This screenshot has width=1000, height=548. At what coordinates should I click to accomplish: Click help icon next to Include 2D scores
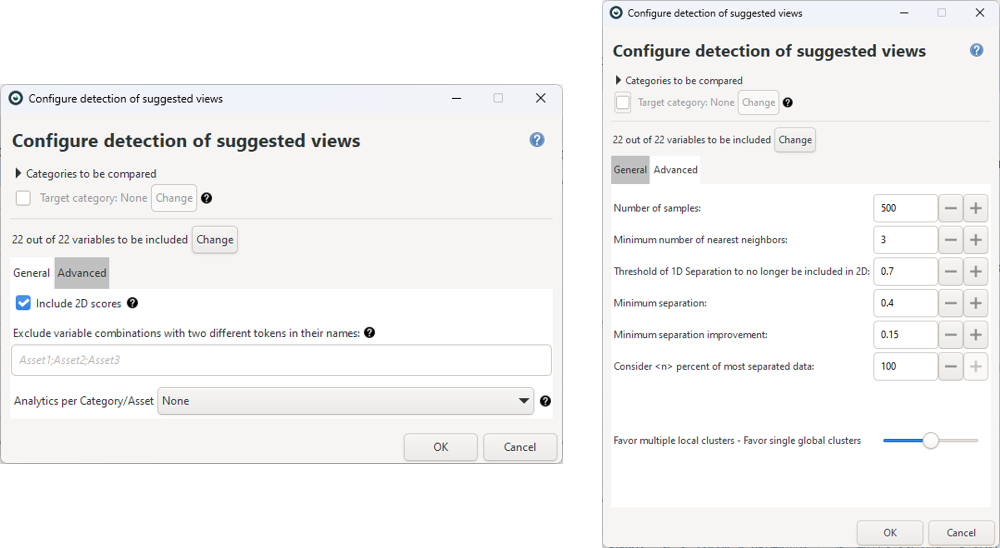132,303
